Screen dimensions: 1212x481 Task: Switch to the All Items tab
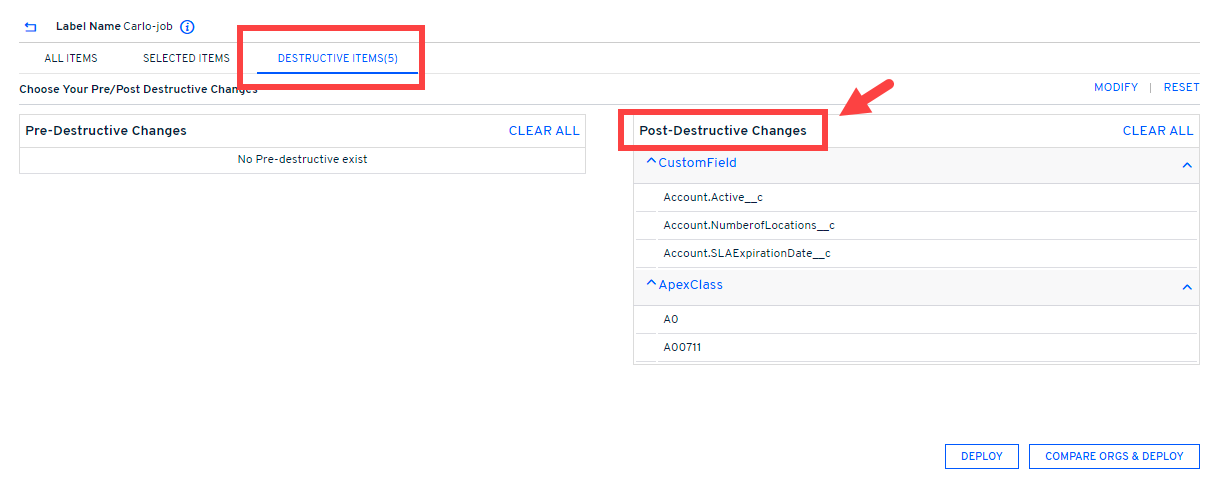(x=71, y=59)
